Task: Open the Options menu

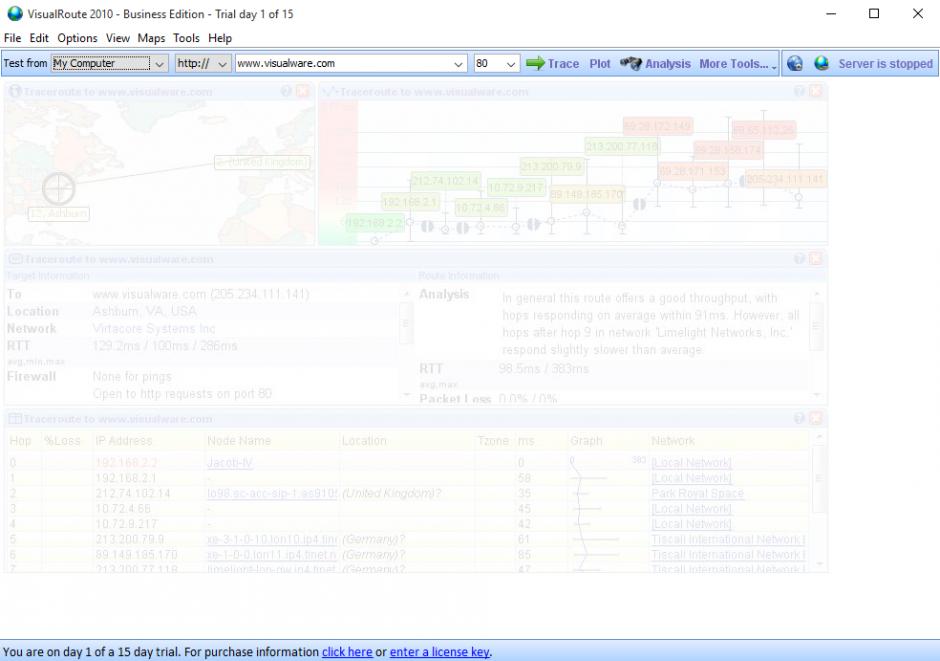Action: pos(77,38)
